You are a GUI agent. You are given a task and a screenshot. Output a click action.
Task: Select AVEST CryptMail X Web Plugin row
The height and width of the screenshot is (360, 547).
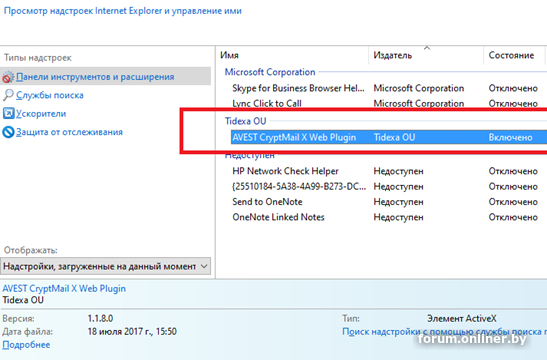click(389, 137)
